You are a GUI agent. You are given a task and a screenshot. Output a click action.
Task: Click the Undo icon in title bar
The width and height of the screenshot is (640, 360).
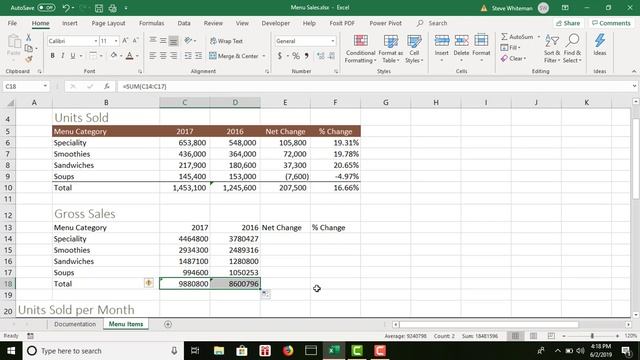pyautogui.click(x=66, y=8)
